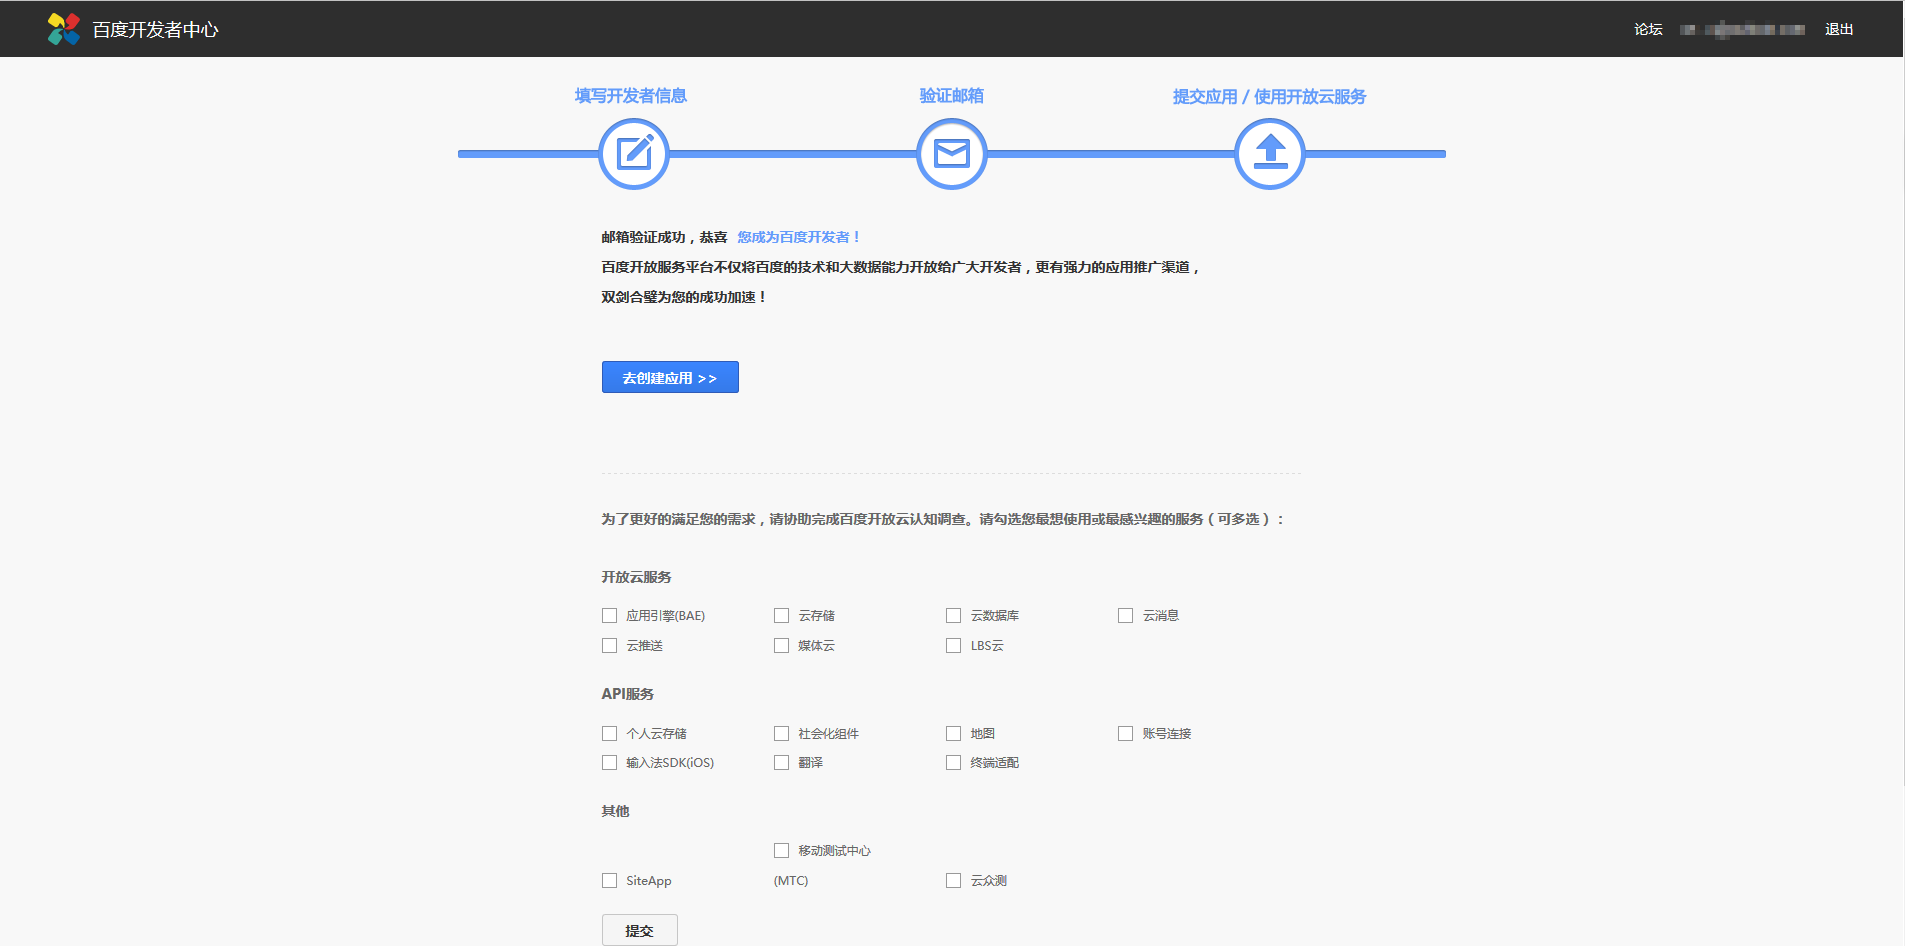The height and width of the screenshot is (946, 1905).
Task: Click the upload arrow step icon
Action: (1270, 154)
